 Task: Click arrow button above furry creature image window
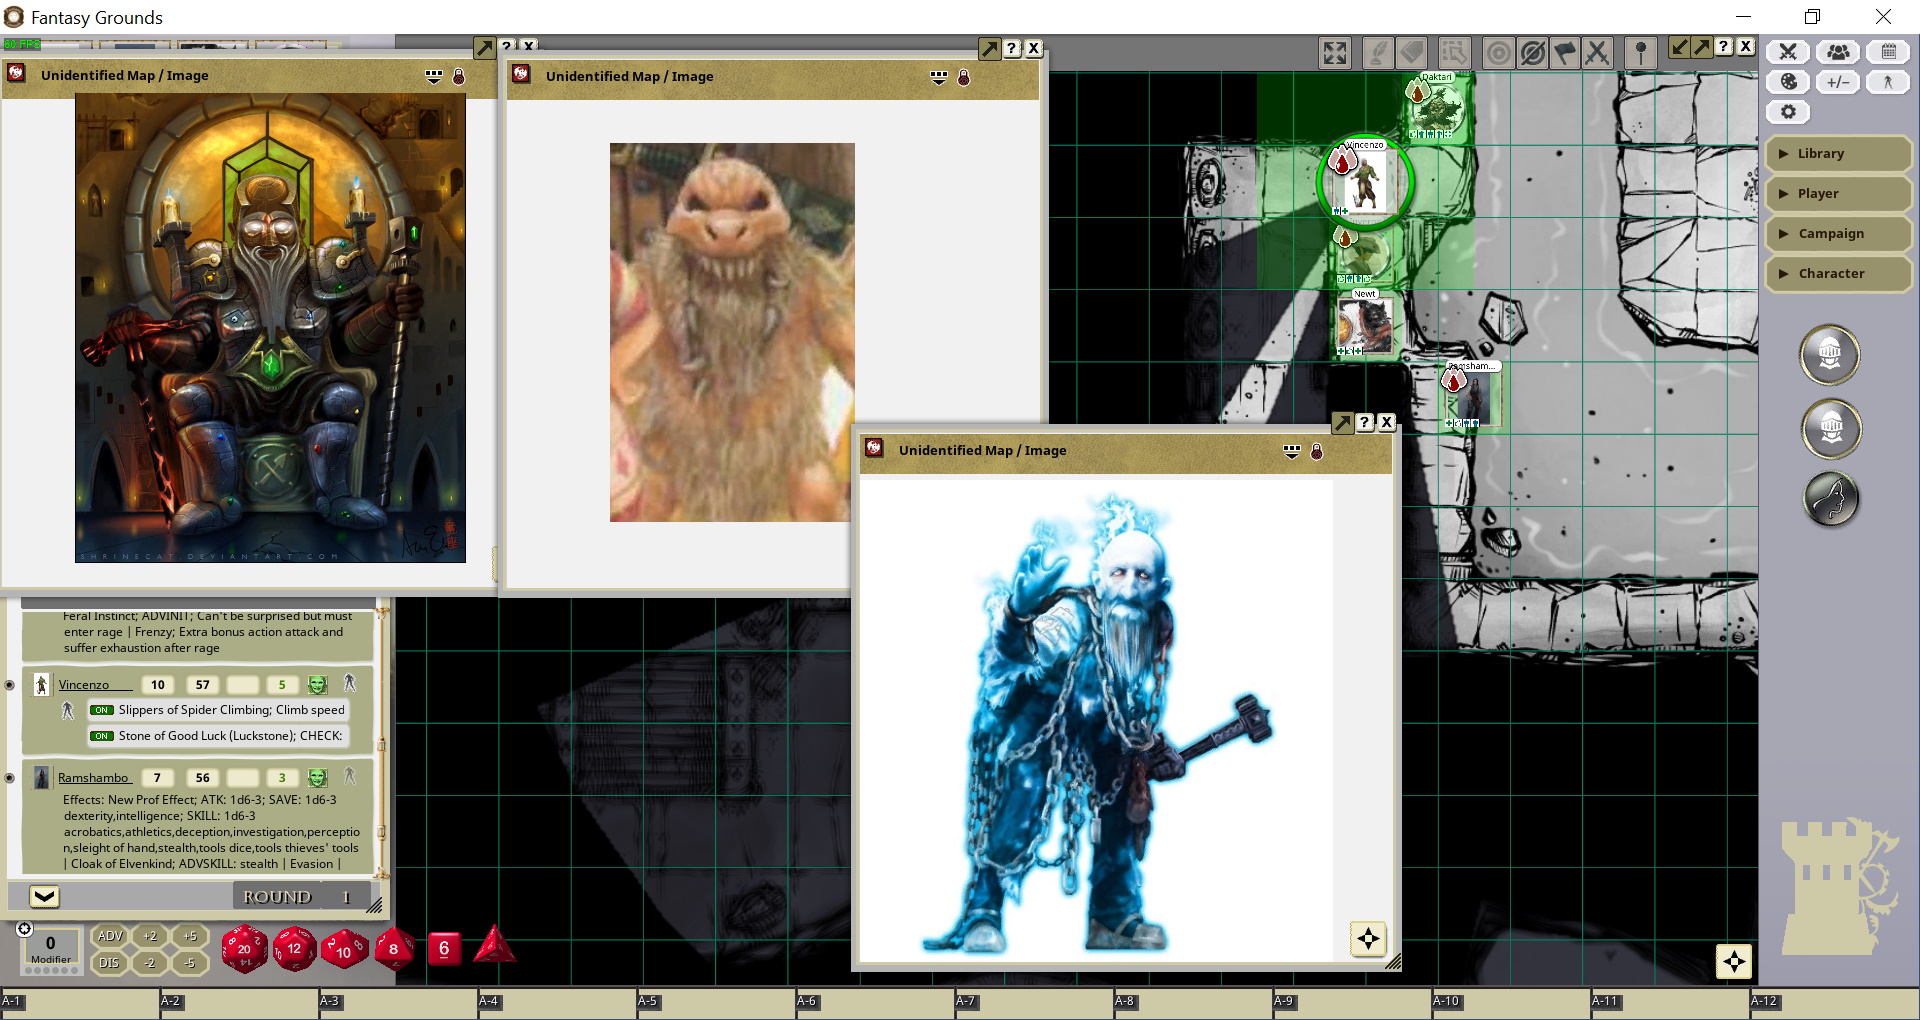tap(989, 48)
